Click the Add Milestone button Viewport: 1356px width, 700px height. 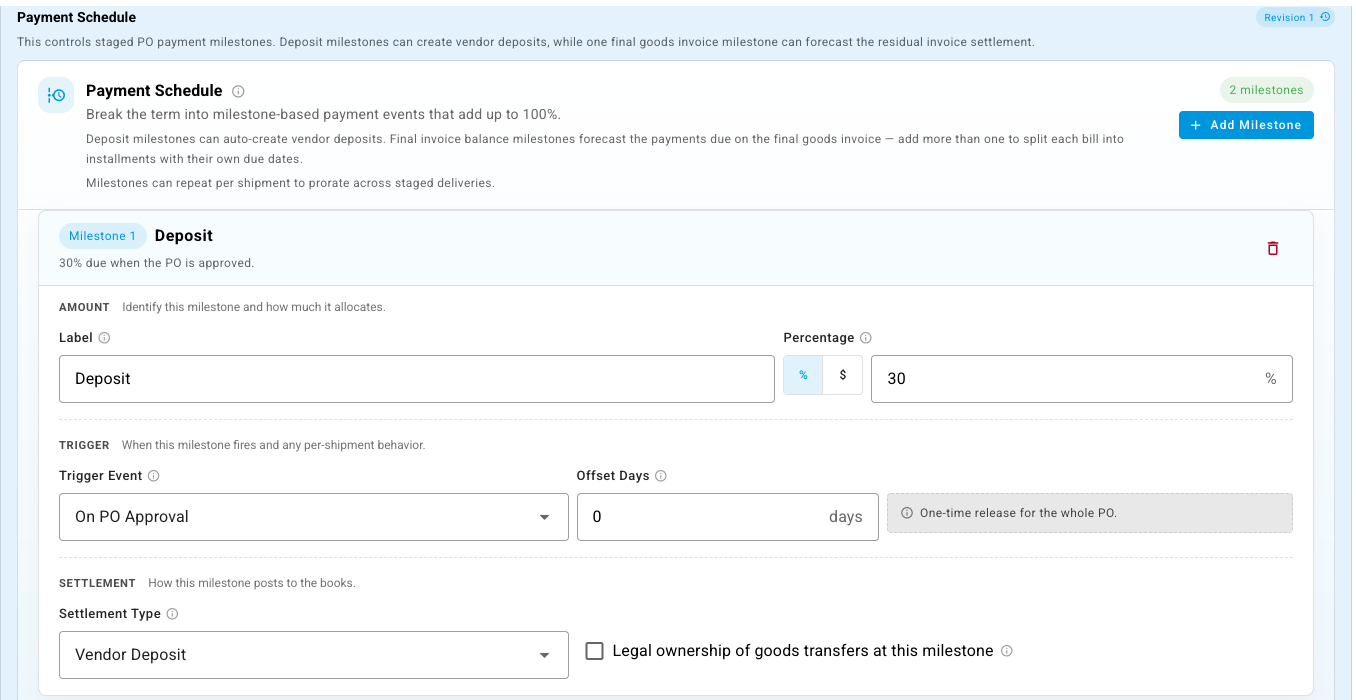[1246, 125]
